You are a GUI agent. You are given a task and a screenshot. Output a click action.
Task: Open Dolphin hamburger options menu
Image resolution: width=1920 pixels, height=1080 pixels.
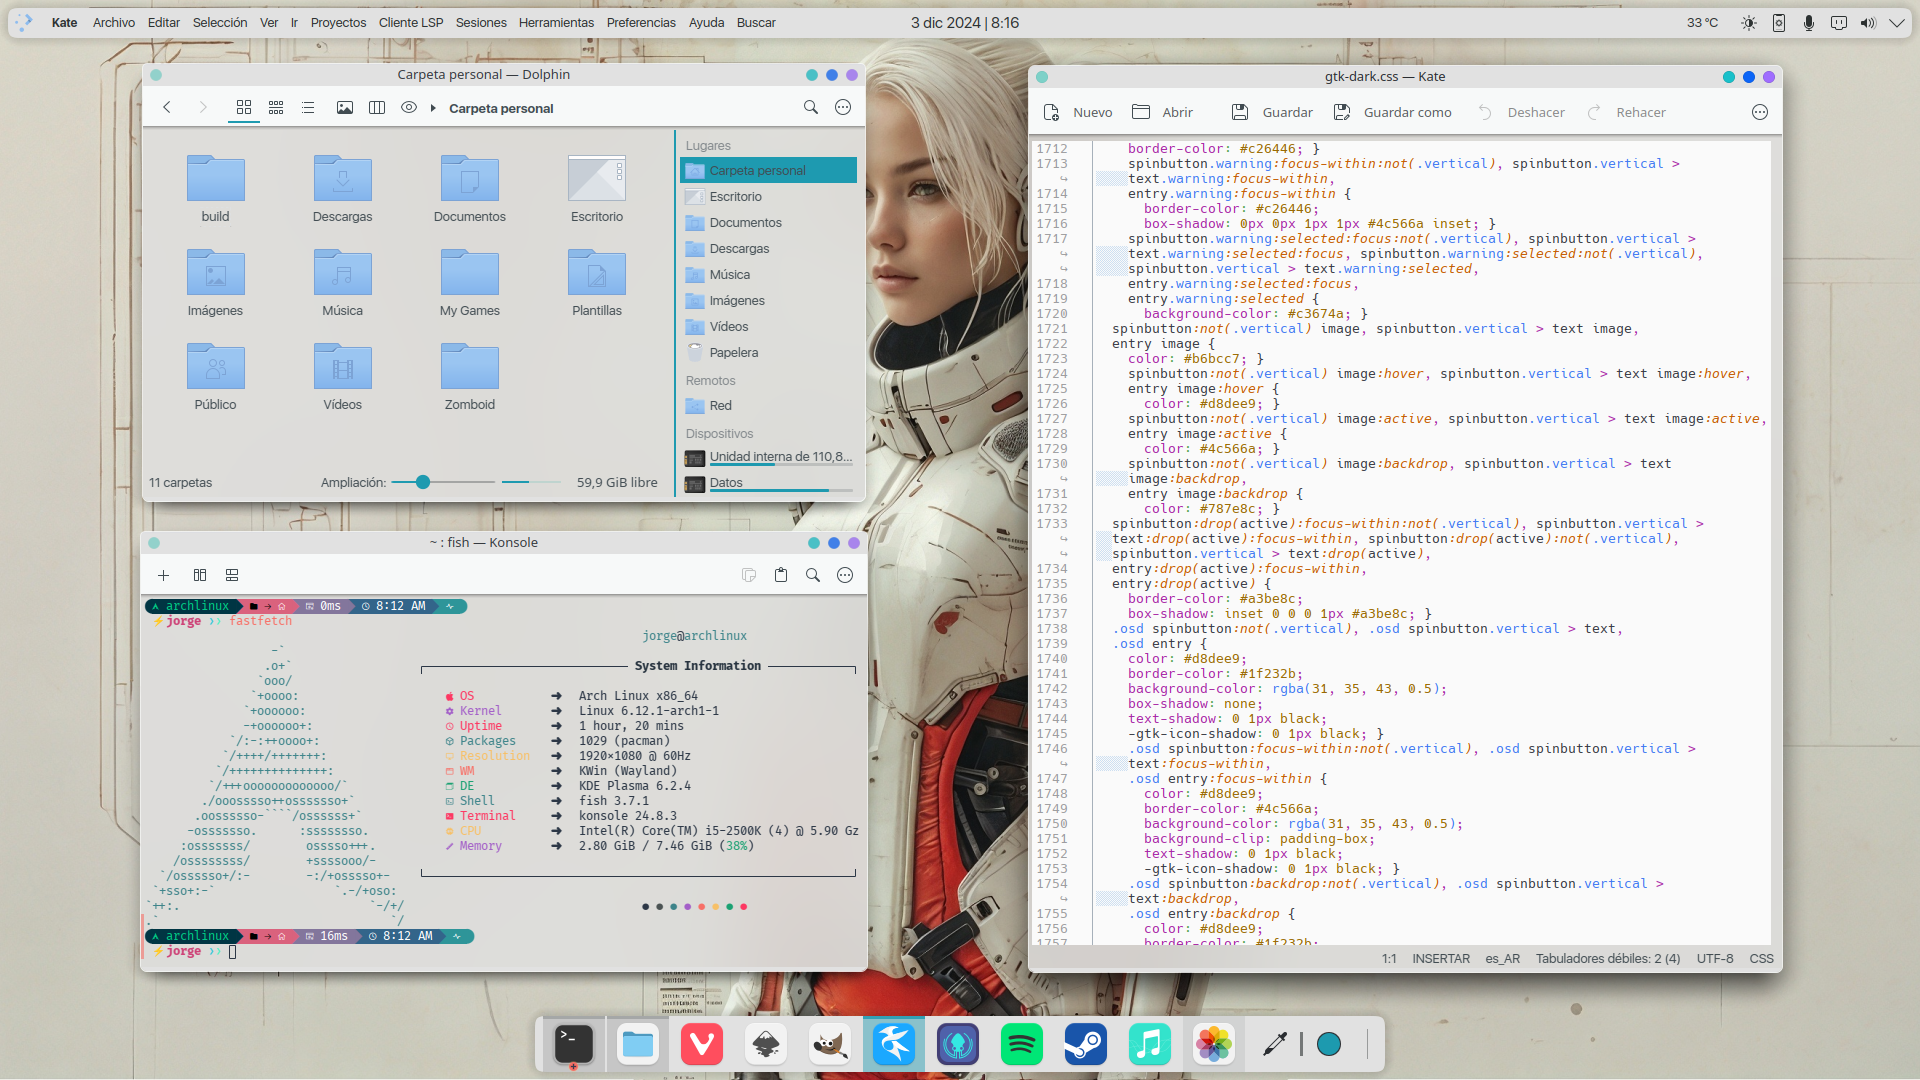[843, 108]
